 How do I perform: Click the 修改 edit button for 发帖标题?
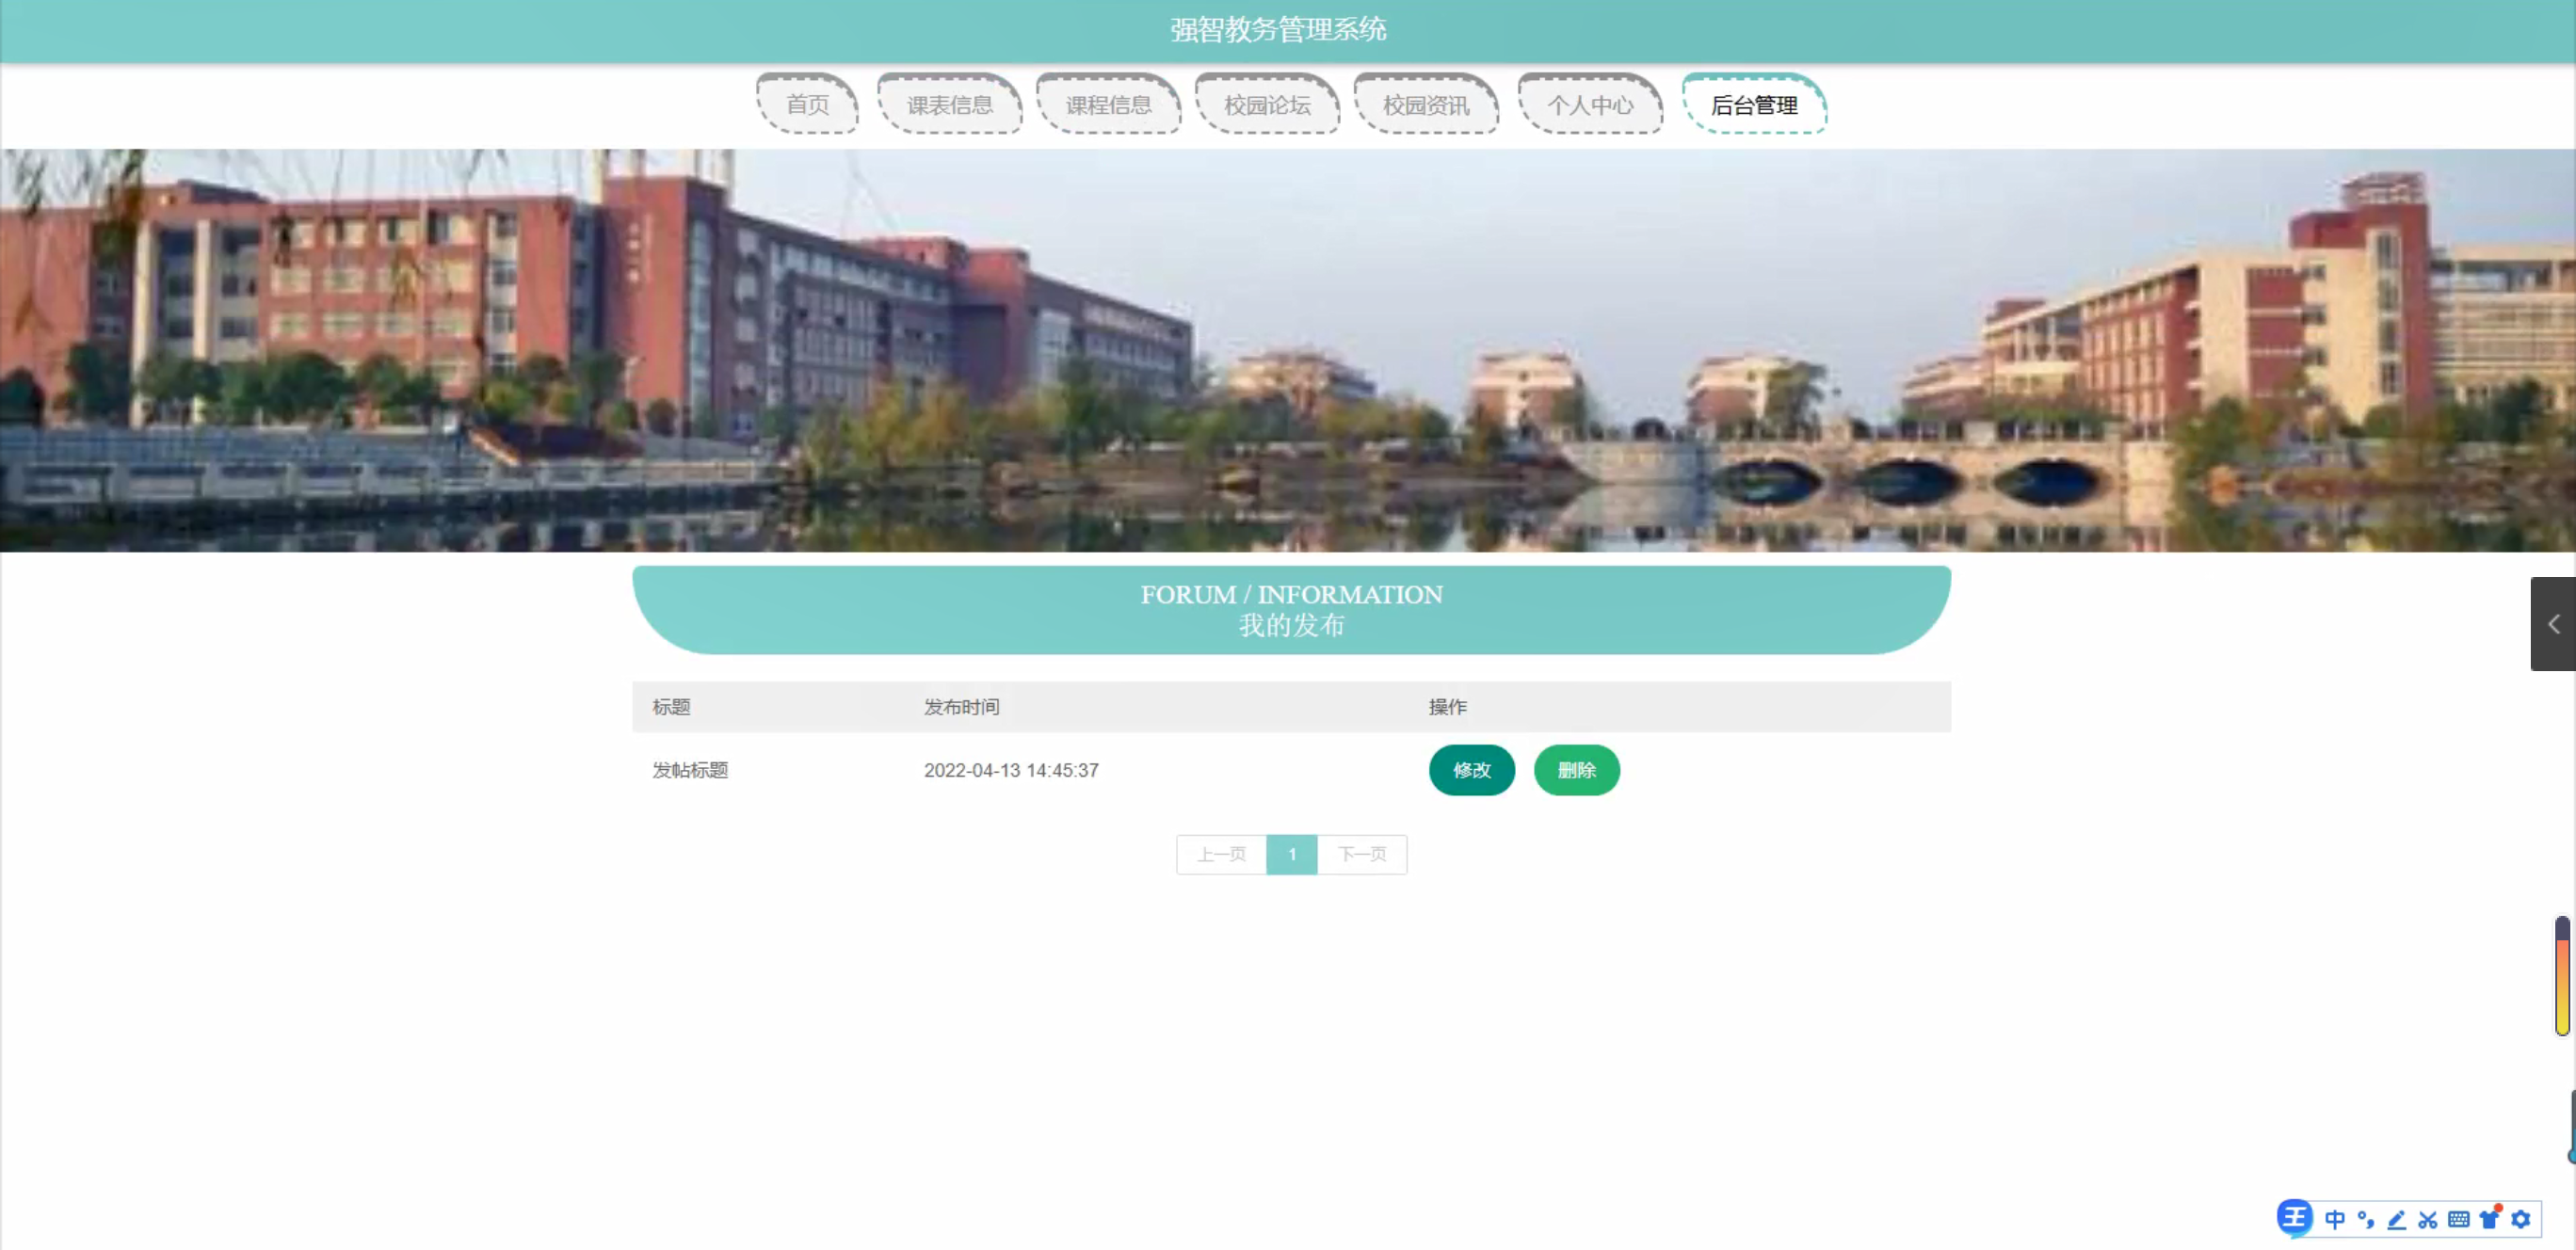point(1471,770)
